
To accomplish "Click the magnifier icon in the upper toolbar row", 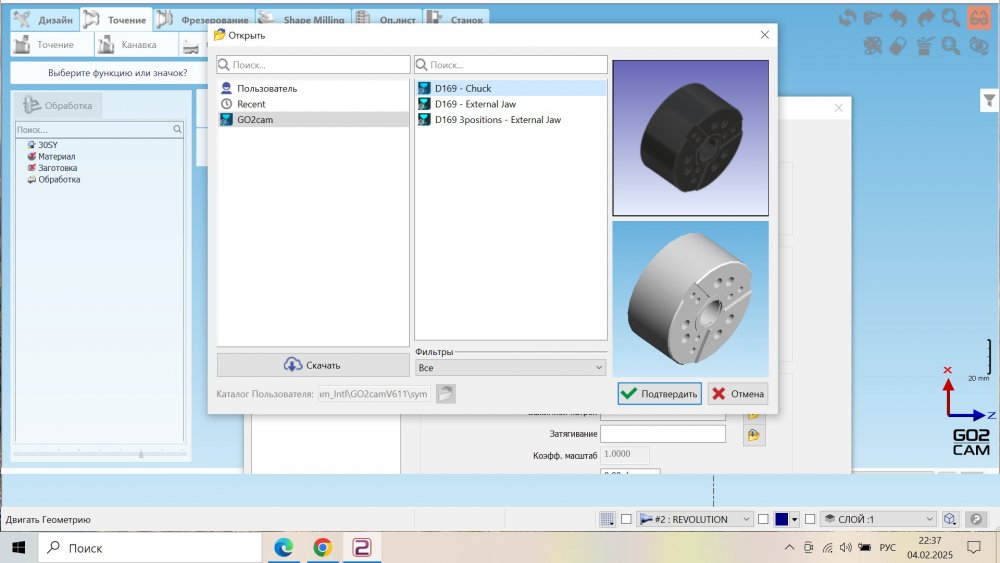I will [x=951, y=18].
